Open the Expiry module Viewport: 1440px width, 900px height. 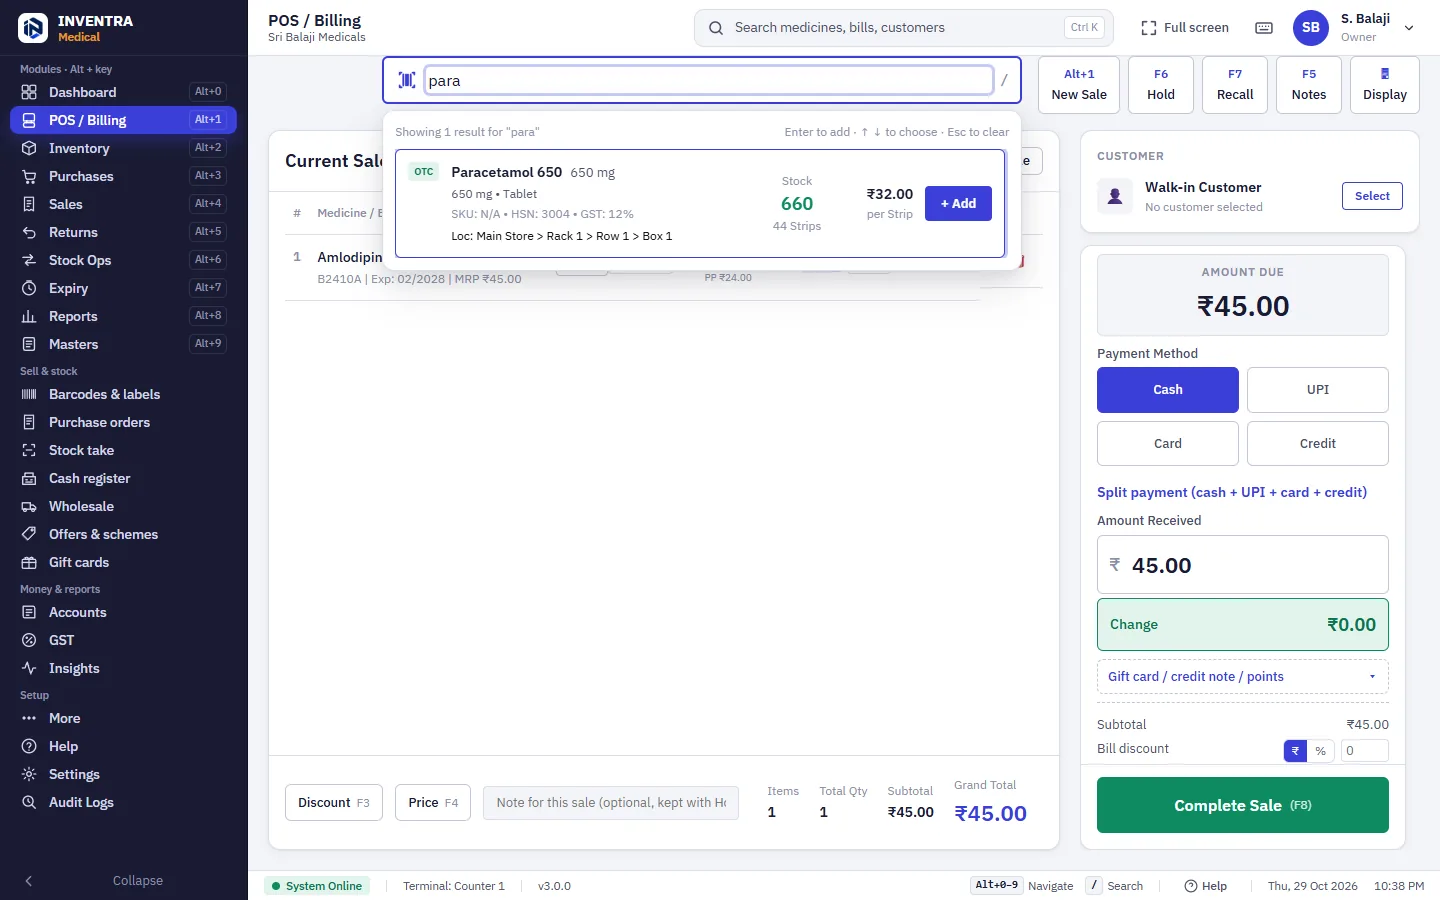(x=123, y=288)
